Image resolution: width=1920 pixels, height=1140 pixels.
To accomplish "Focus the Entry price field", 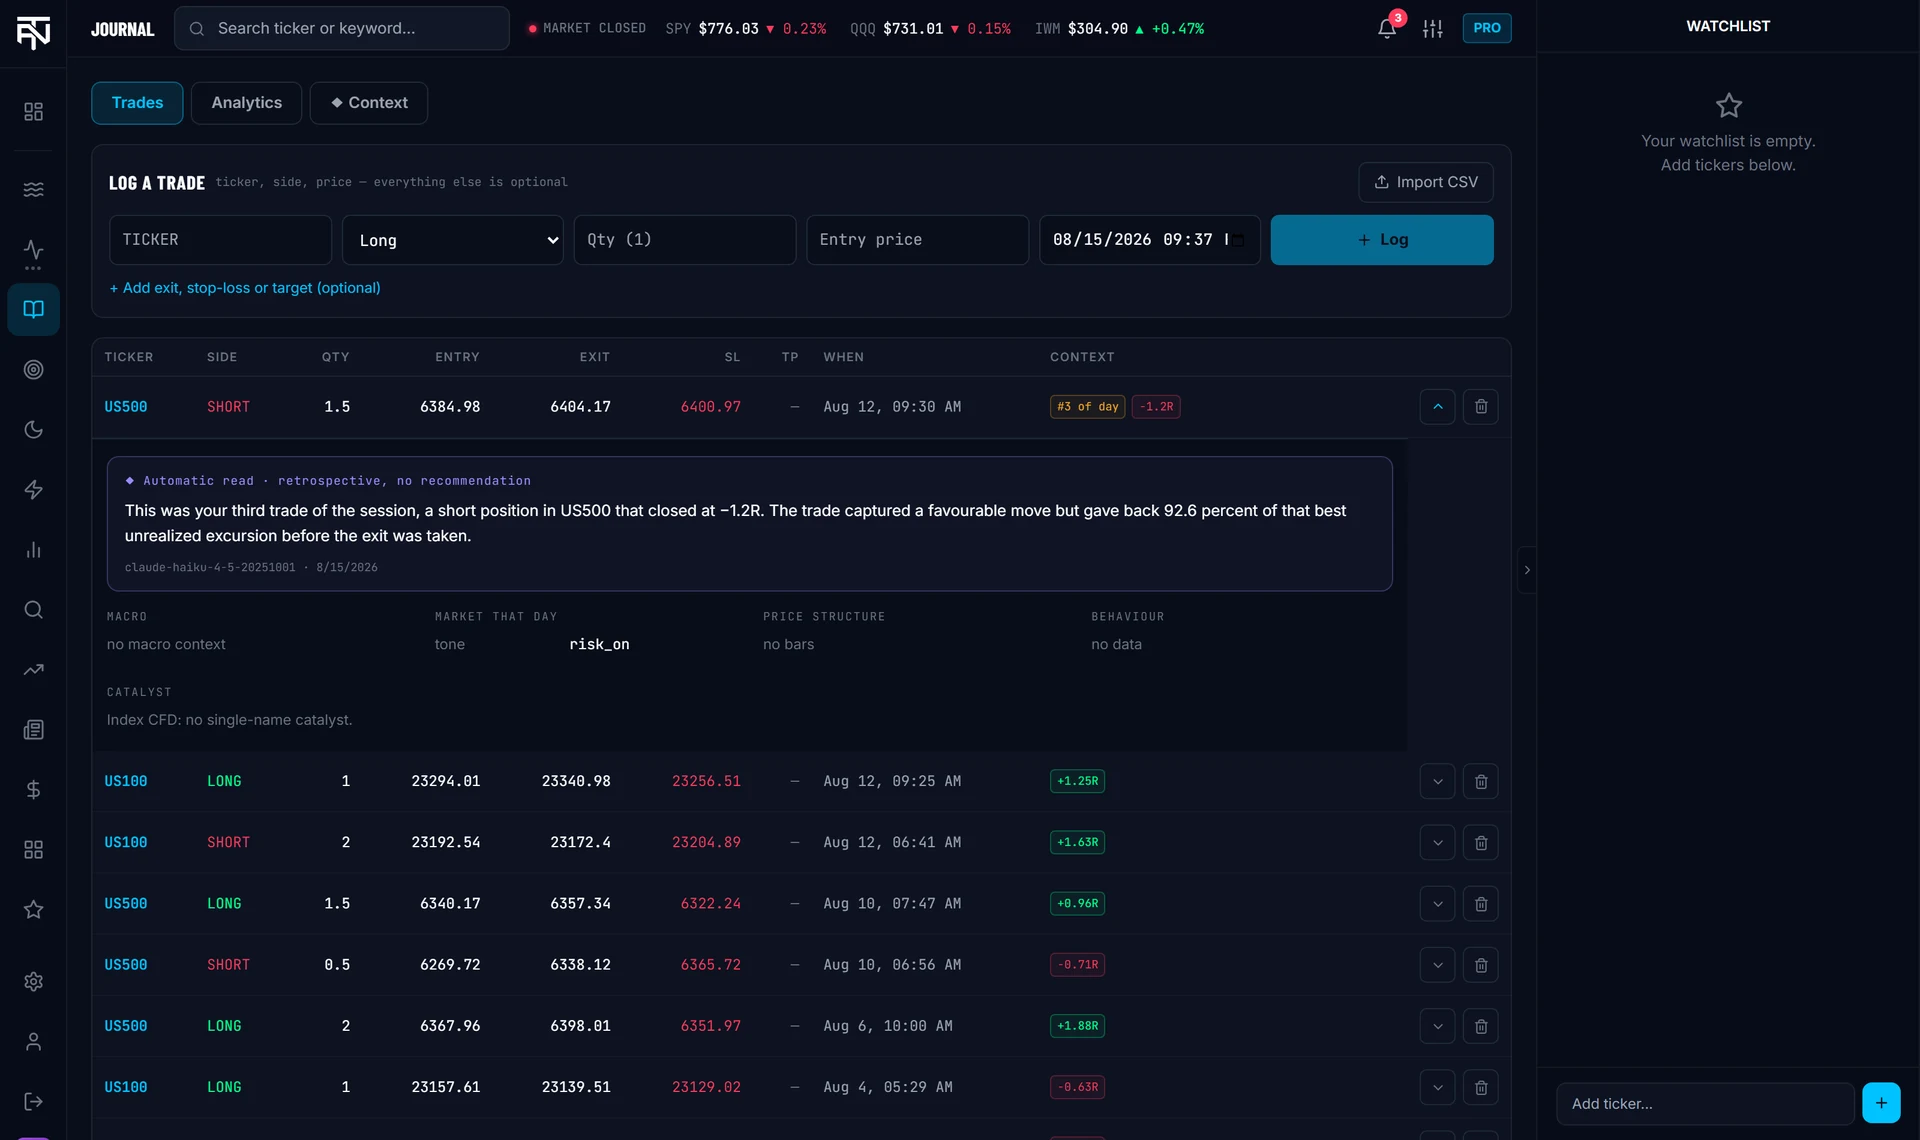I will click(917, 240).
